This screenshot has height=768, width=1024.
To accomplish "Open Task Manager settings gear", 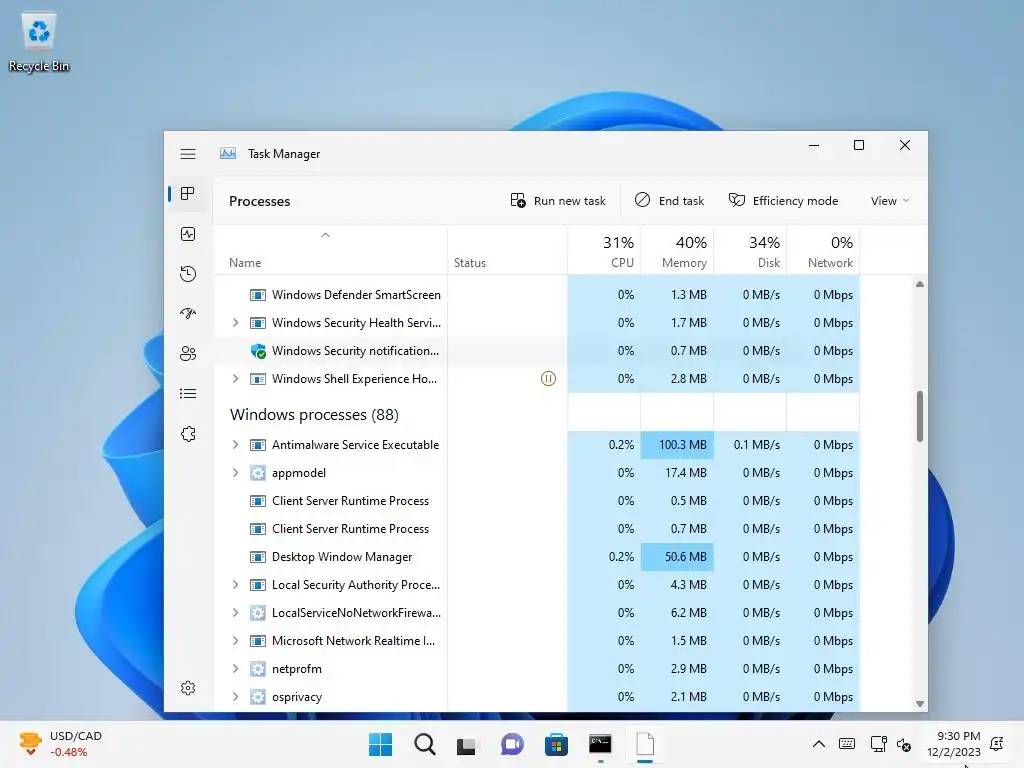I will point(188,688).
